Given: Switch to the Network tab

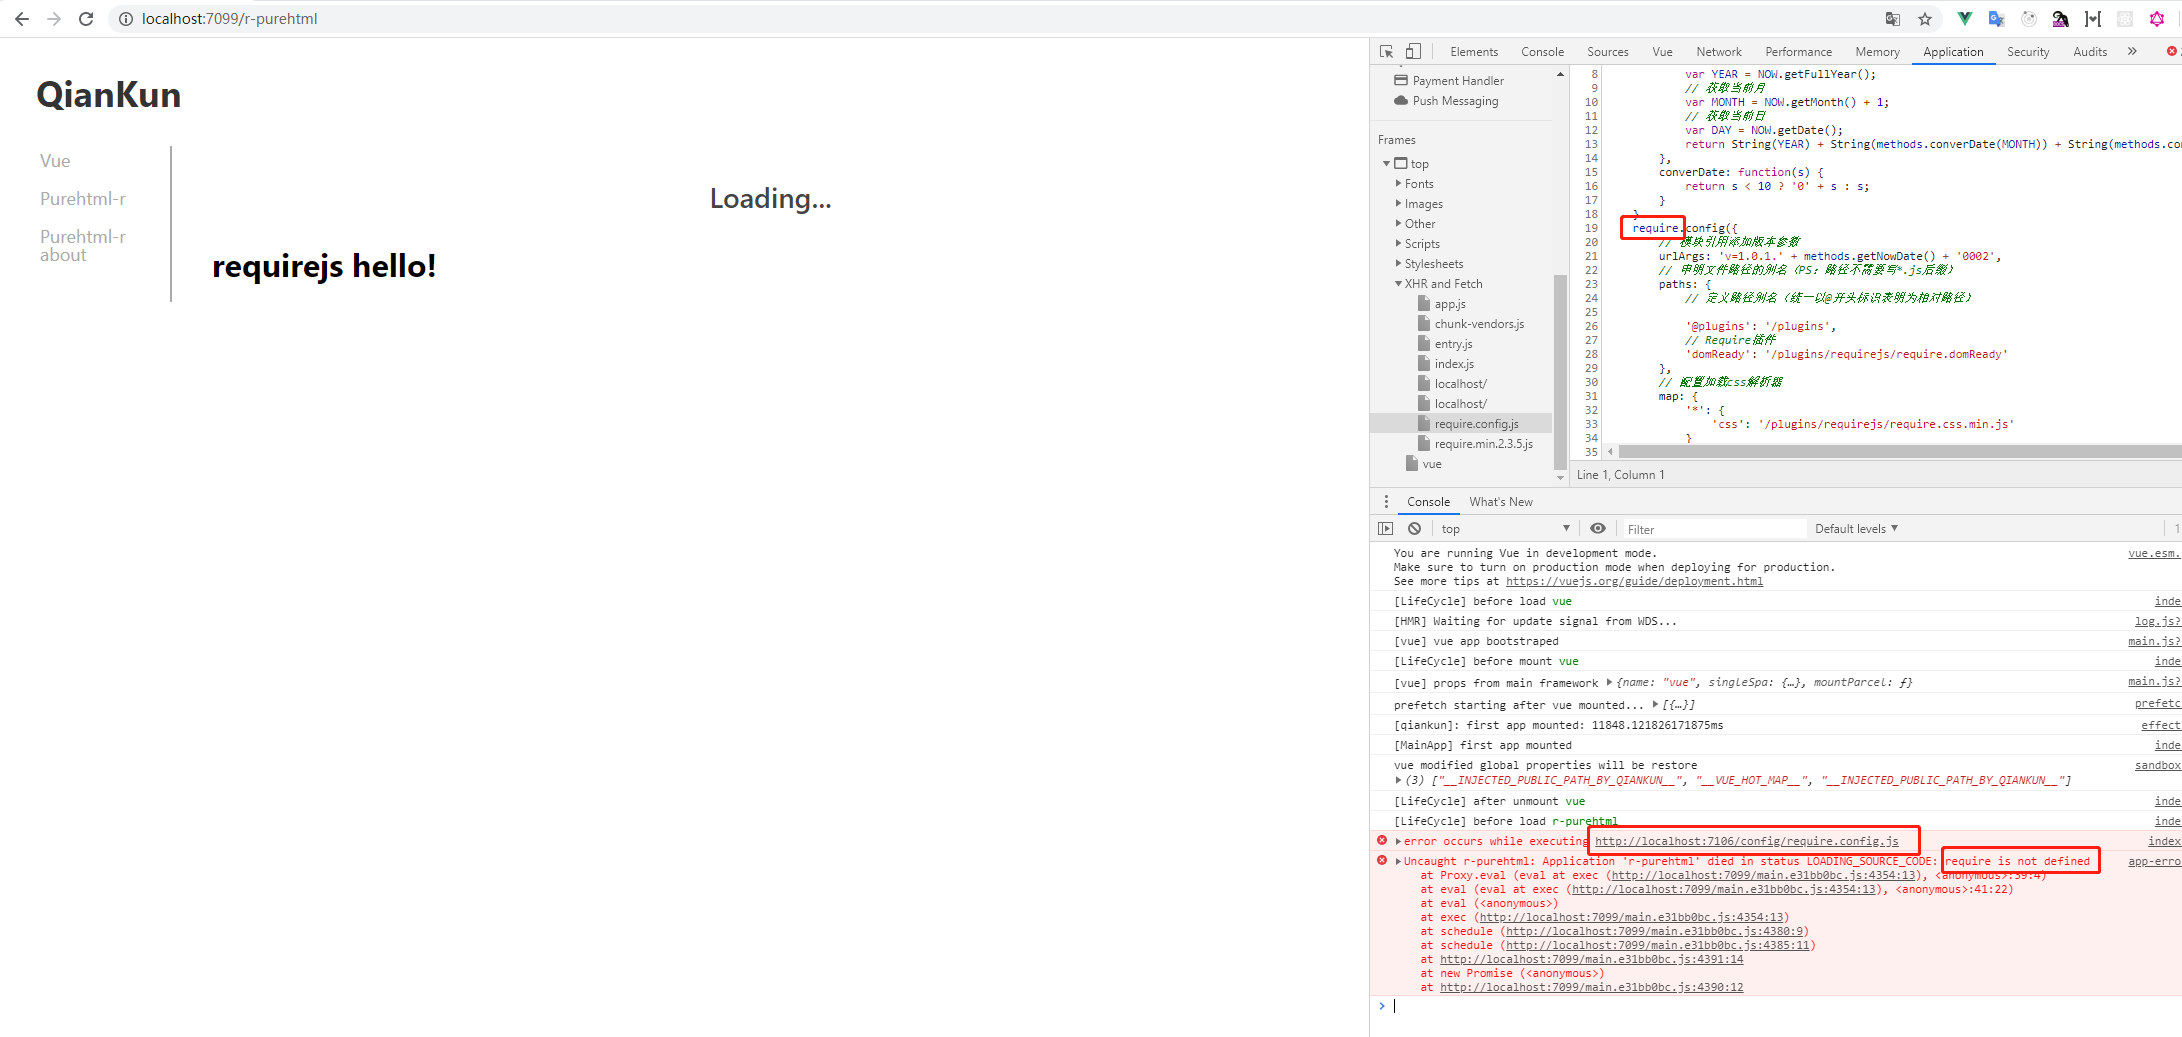Looking at the screenshot, I should point(1718,52).
